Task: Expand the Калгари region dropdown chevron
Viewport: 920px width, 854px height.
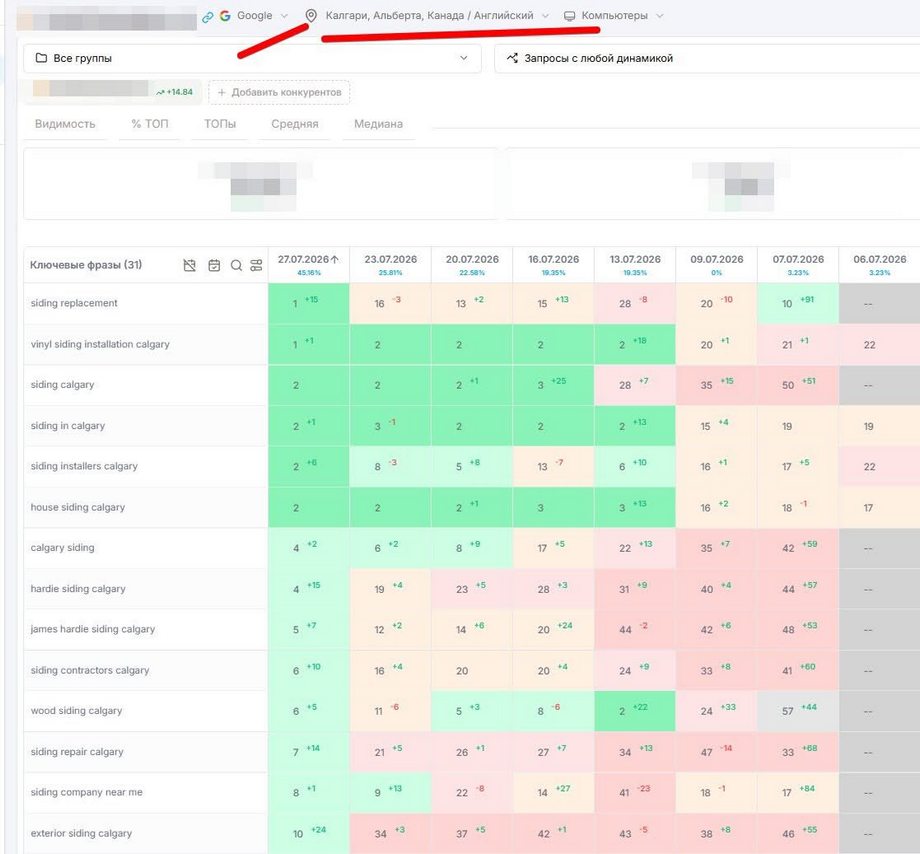Action: coord(545,16)
